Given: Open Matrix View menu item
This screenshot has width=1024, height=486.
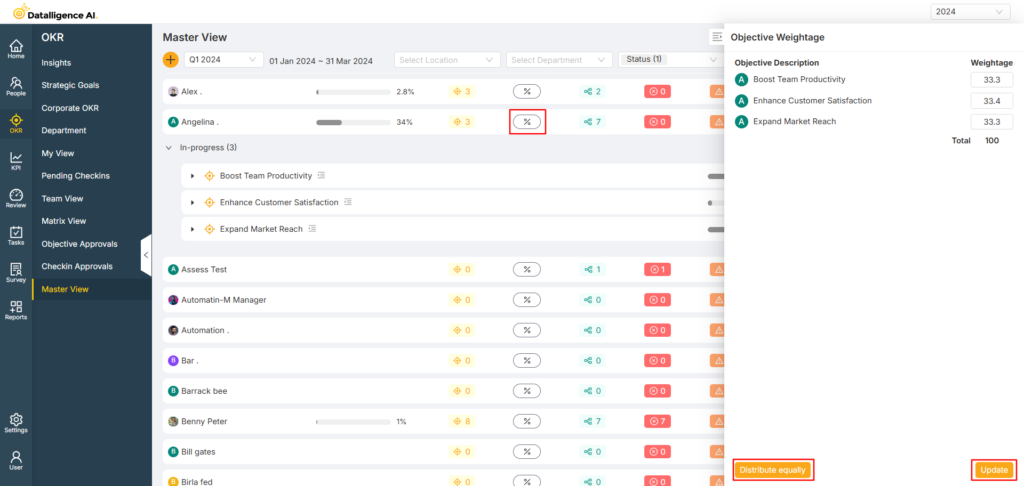Looking at the screenshot, I should coord(63,221).
